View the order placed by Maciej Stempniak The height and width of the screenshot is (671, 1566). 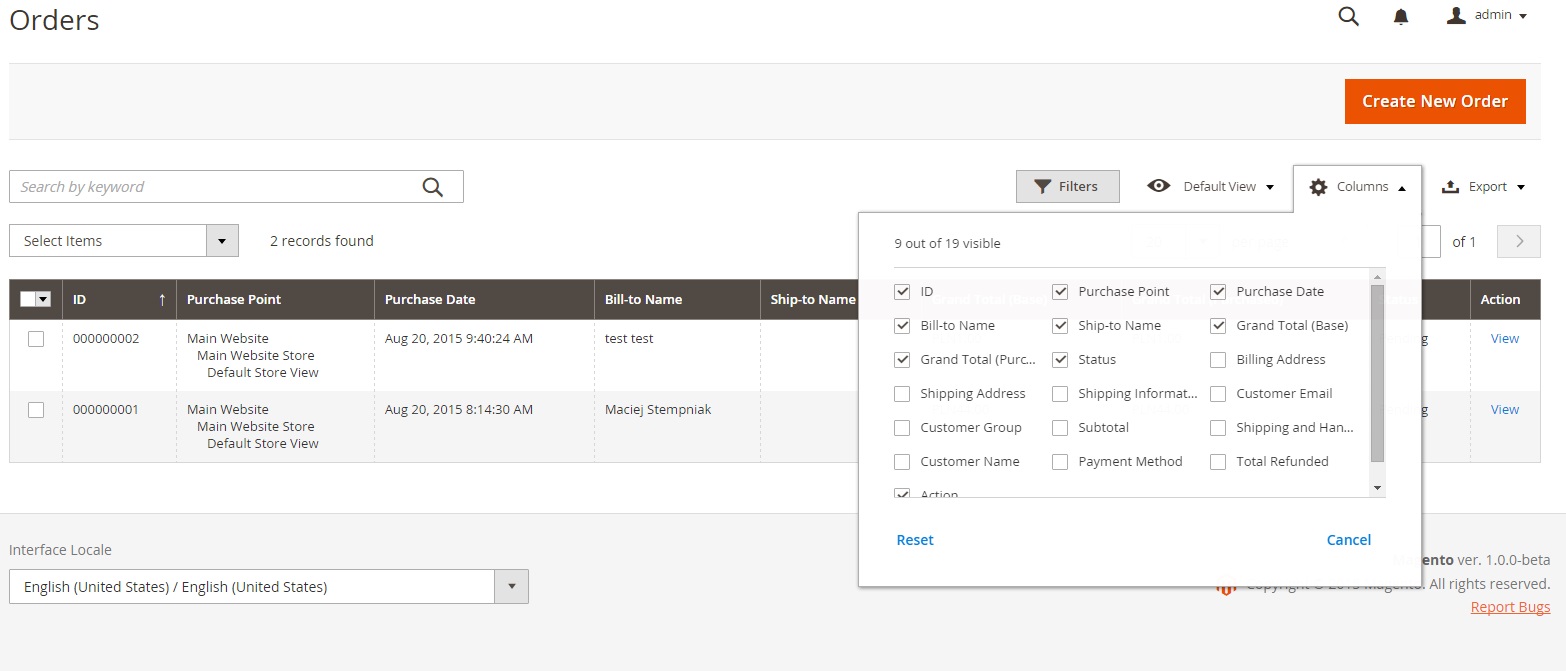[x=1504, y=409]
